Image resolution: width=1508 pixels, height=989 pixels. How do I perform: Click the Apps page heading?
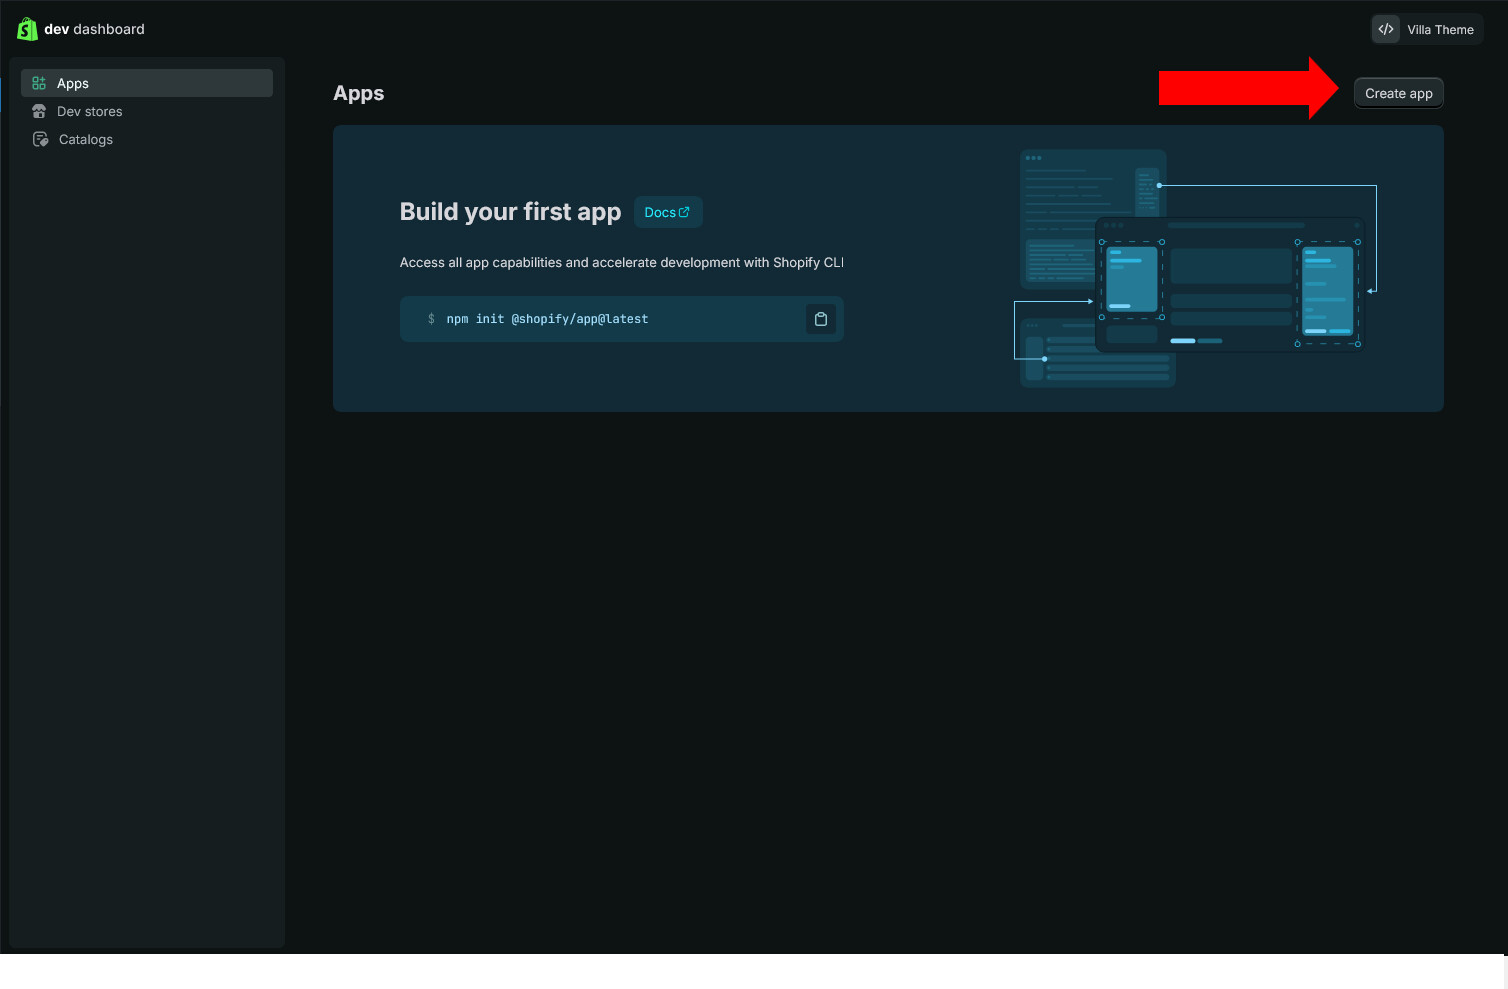click(x=358, y=93)
